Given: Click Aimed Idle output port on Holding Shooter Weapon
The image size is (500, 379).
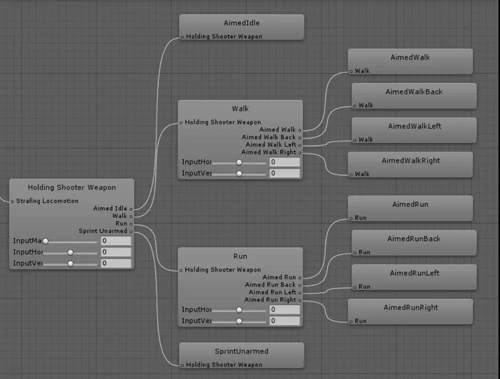Looking at the screenshot, I should [x=131, y=209].
